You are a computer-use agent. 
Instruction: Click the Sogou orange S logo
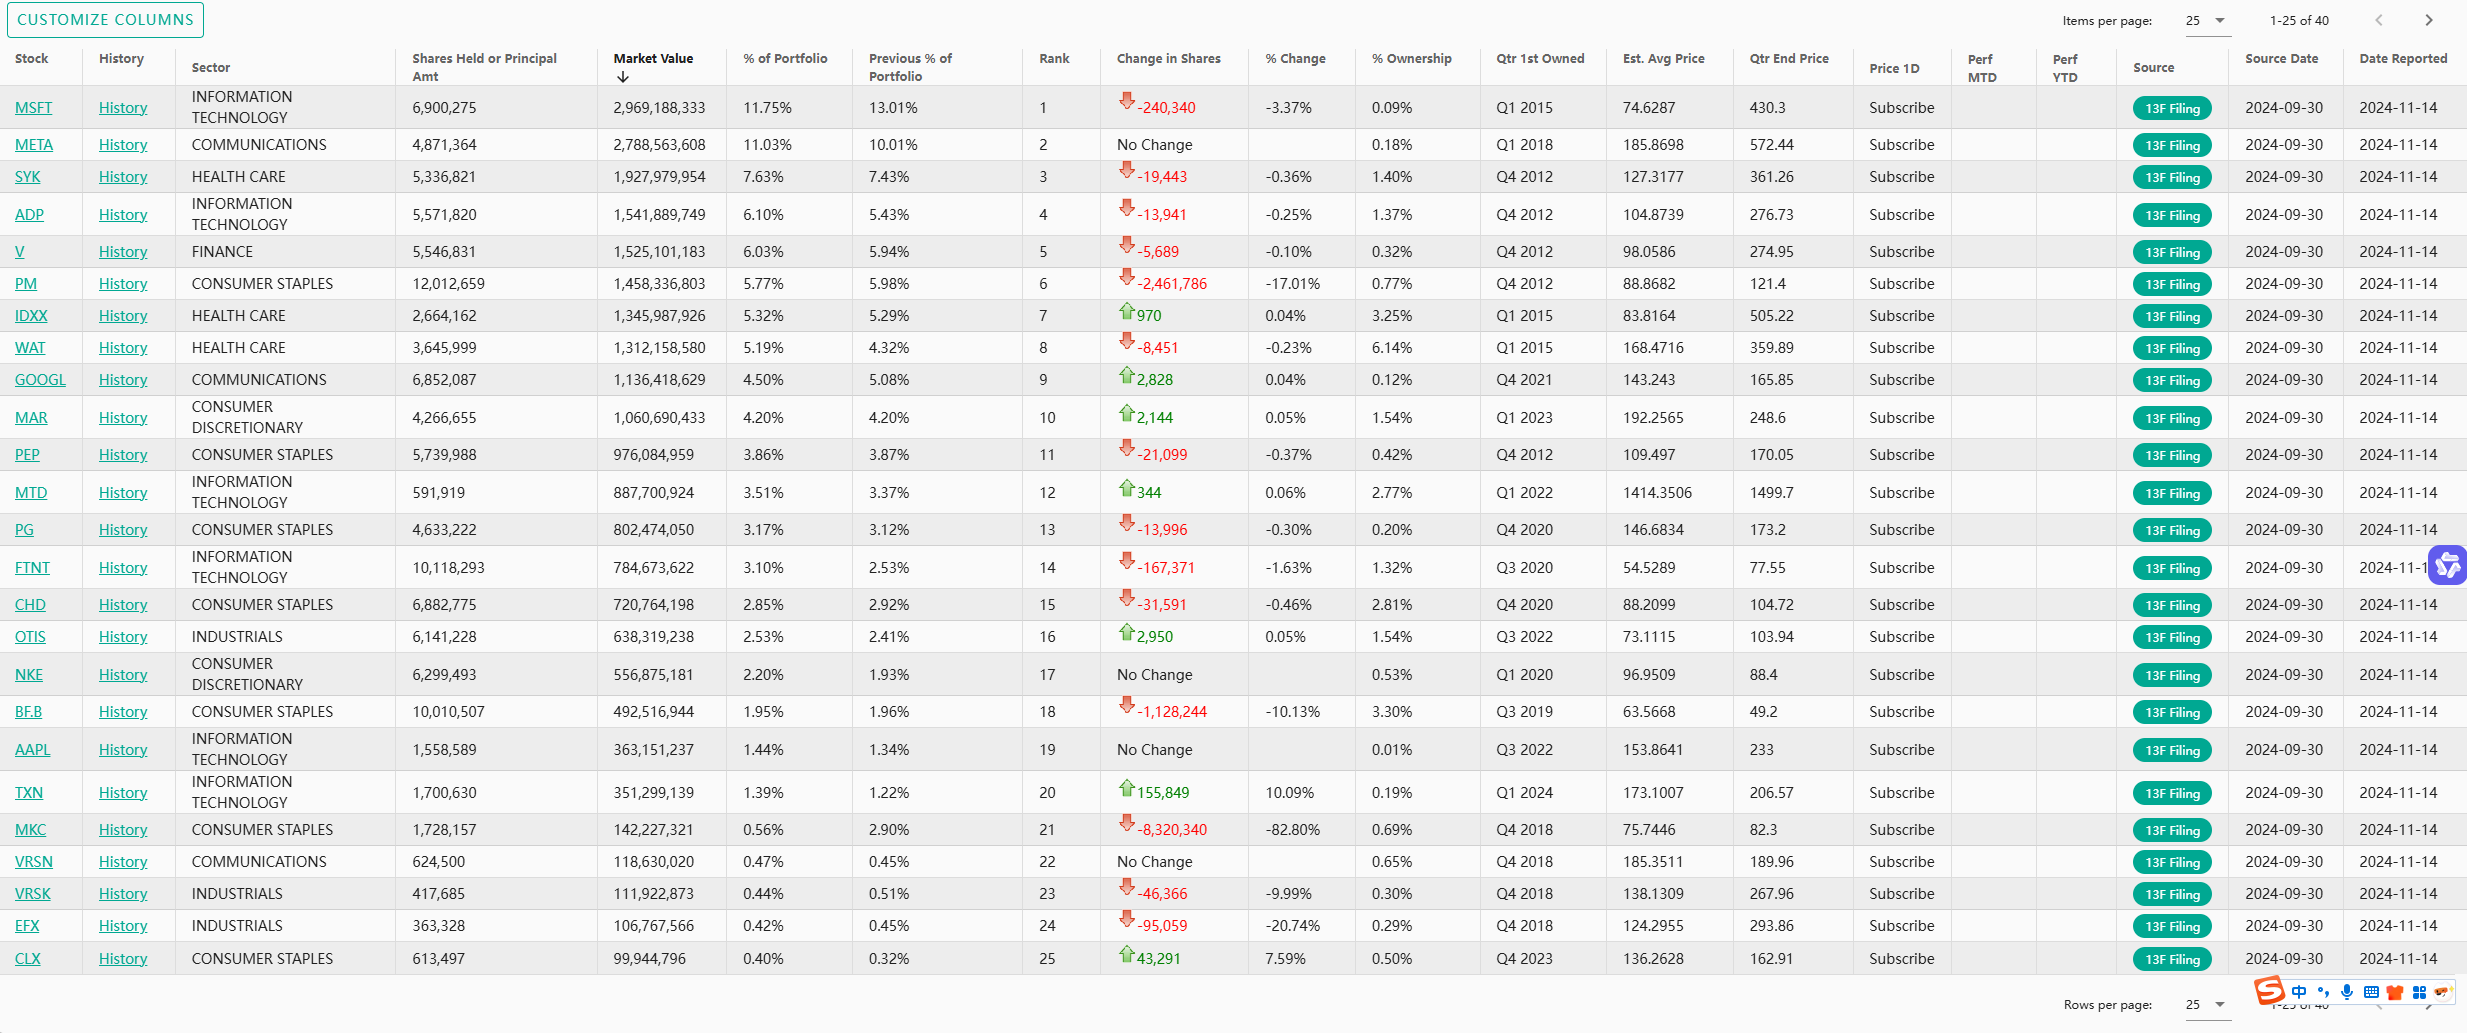coord(2269,990)
